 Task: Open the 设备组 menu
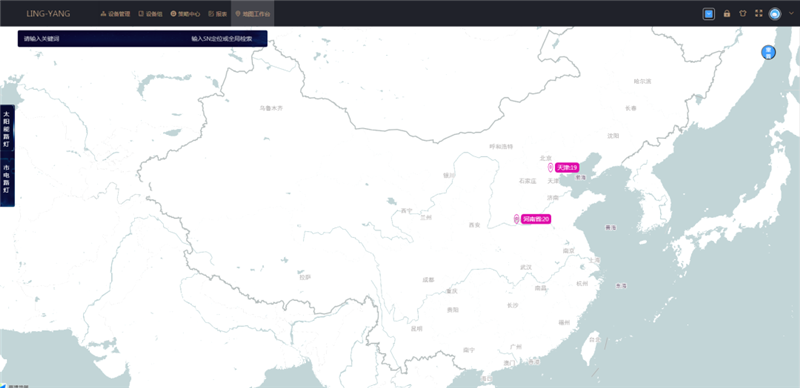click(151, 14)
